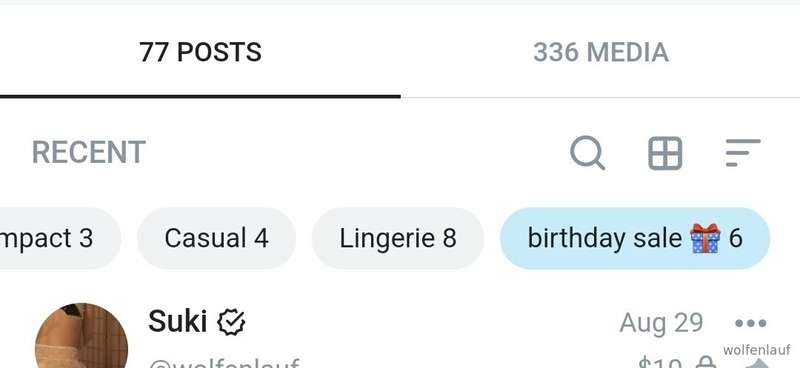This screenshot has width=800, height=368.
Task: Open the Suki display name link
Action: pos(178,322)
